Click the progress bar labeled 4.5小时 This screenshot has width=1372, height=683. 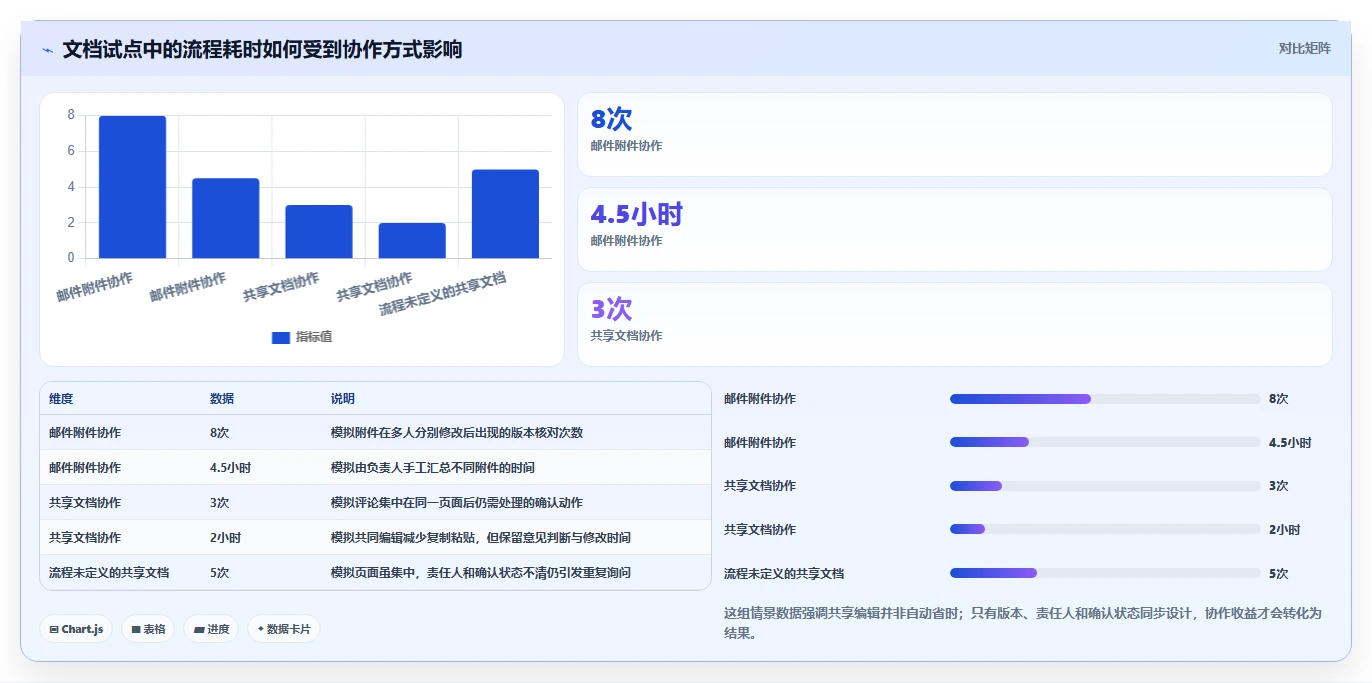point(1105,442)
